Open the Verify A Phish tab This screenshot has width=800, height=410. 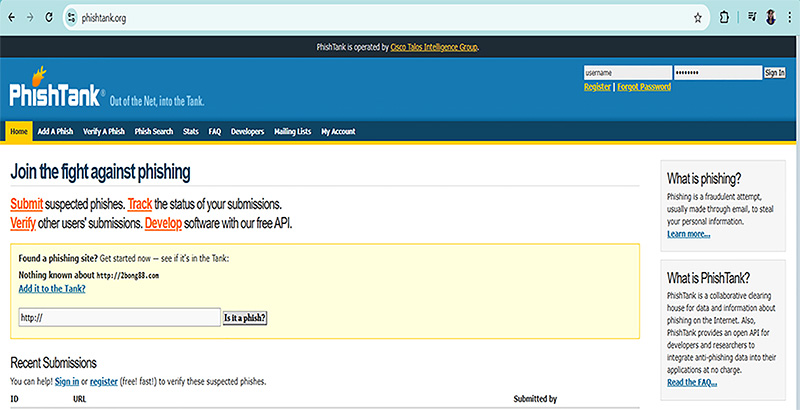click(x=104, y=132)
